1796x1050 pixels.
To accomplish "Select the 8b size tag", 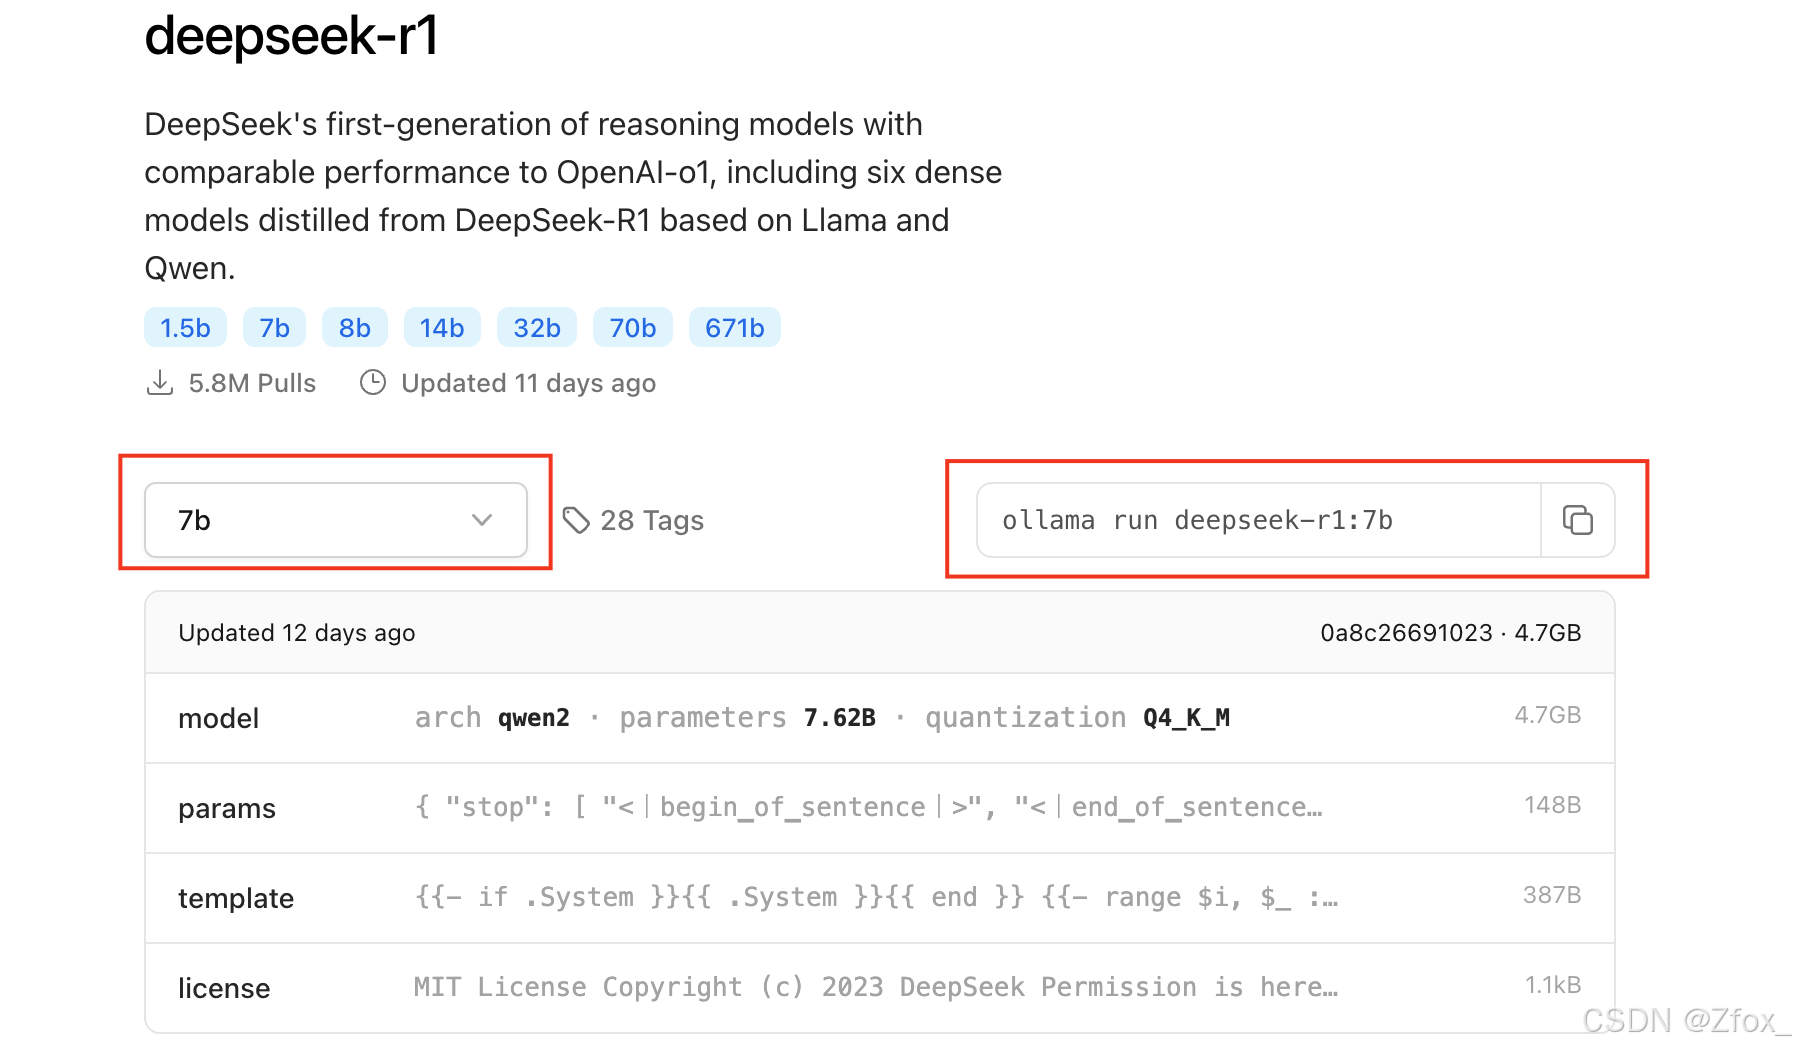I will click(354, 328).
